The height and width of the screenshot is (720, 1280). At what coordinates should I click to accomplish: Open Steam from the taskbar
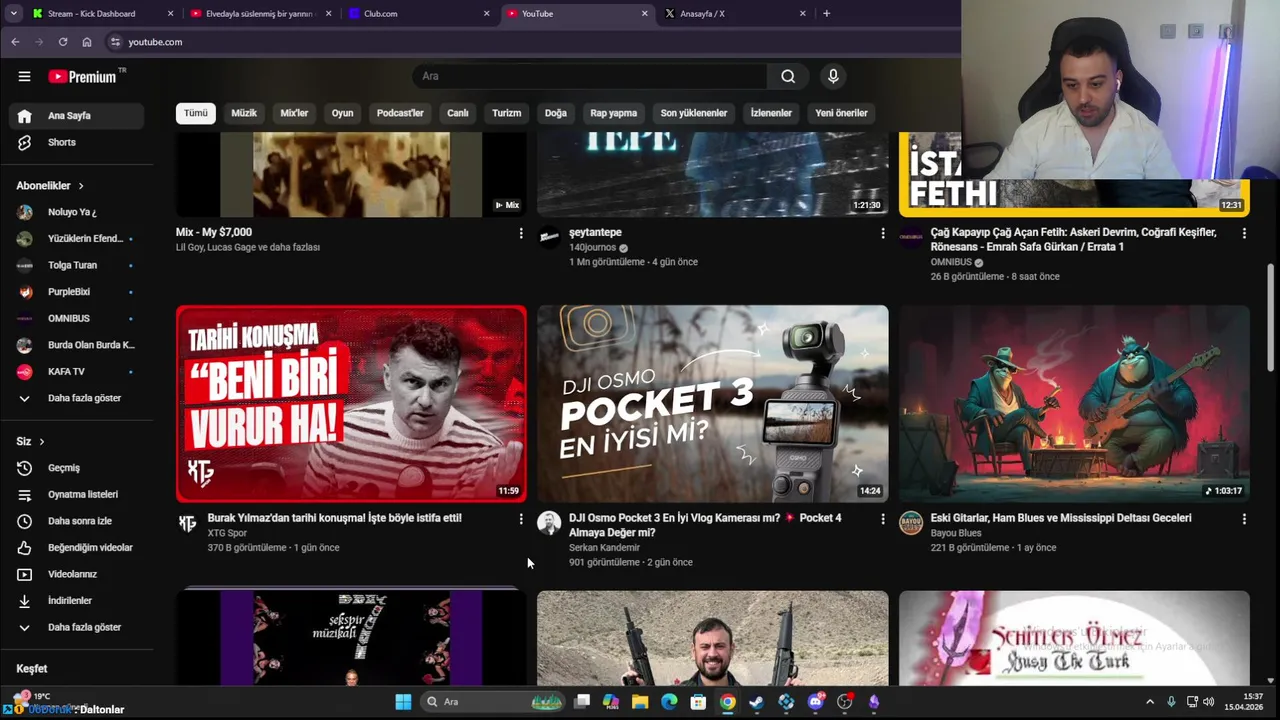click(x=757, y=702)
